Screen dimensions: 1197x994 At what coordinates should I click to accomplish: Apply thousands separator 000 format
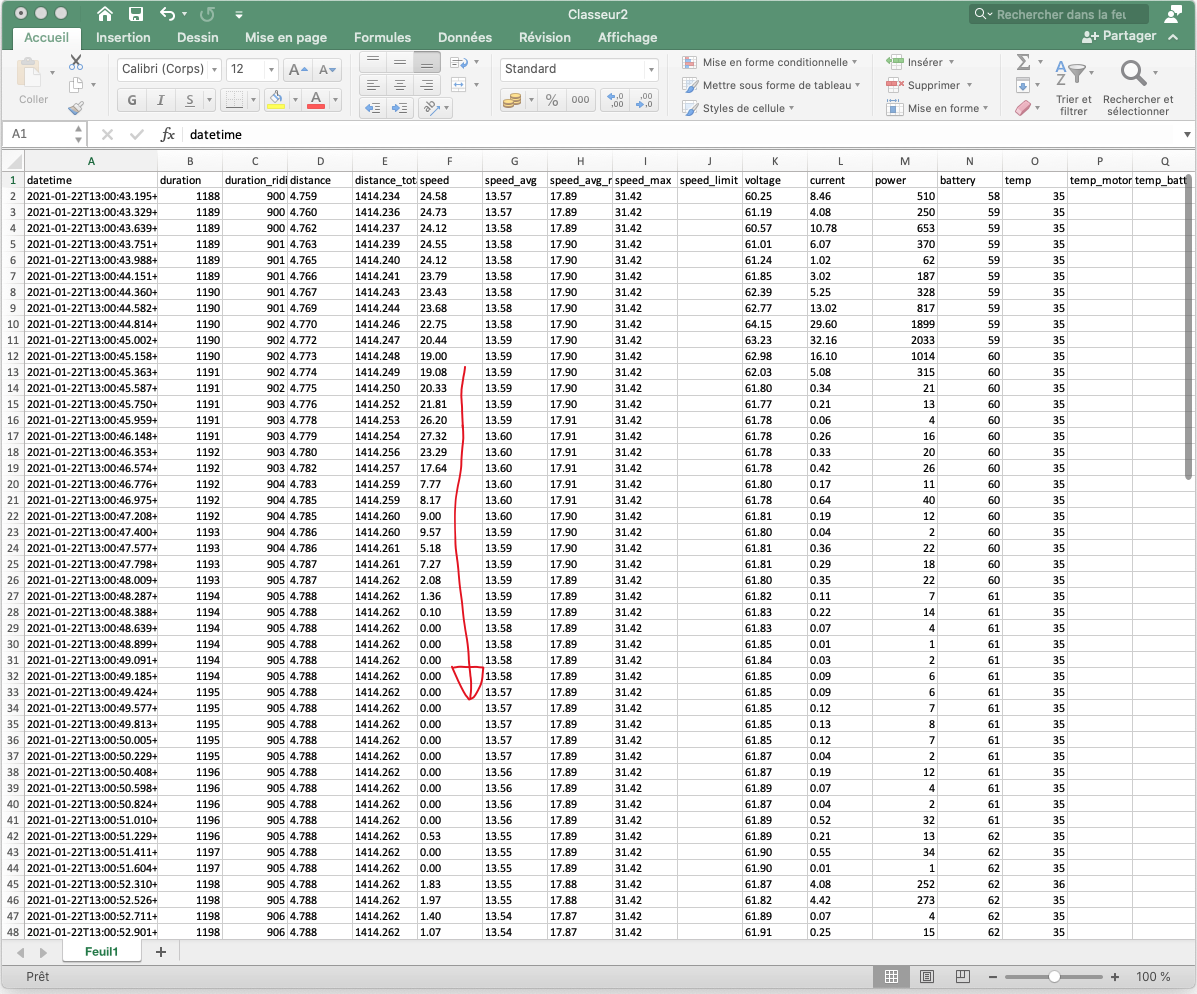(580, 100)
